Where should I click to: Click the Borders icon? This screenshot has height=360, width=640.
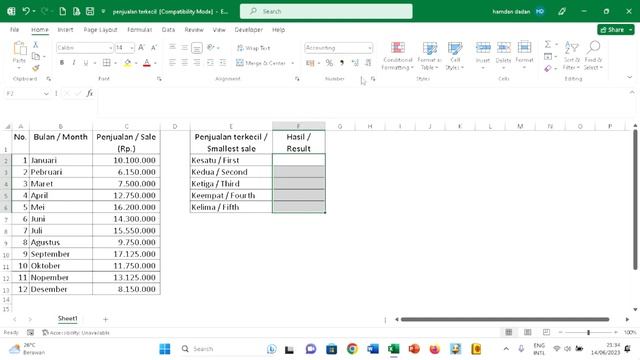[x=107, y=63]
